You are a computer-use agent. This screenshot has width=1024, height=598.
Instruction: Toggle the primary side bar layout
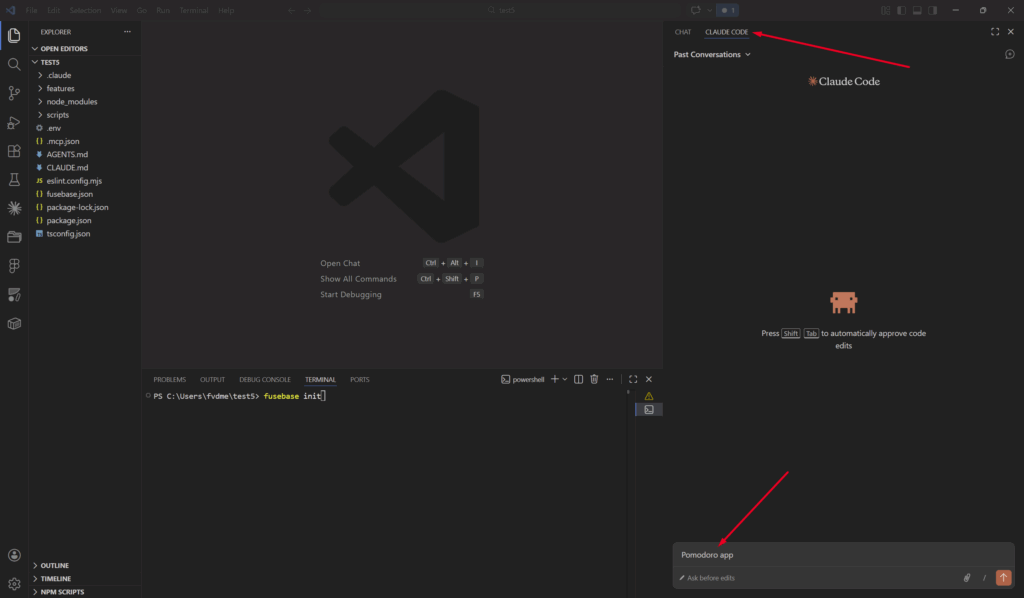(901, 10)
